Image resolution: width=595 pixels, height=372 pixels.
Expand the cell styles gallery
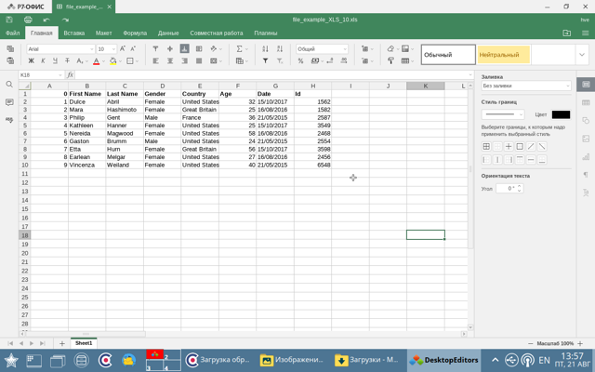pos(582,55)
